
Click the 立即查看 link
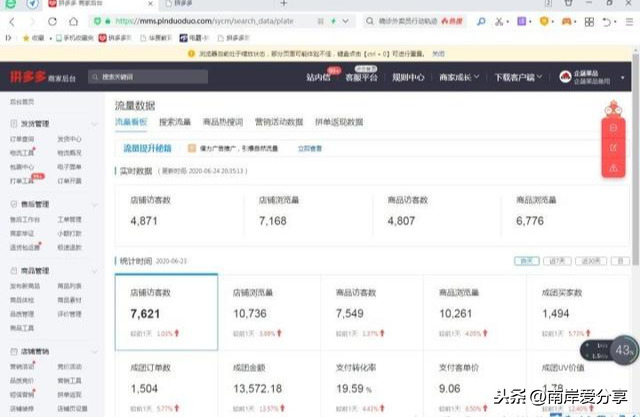pos(310,149)
